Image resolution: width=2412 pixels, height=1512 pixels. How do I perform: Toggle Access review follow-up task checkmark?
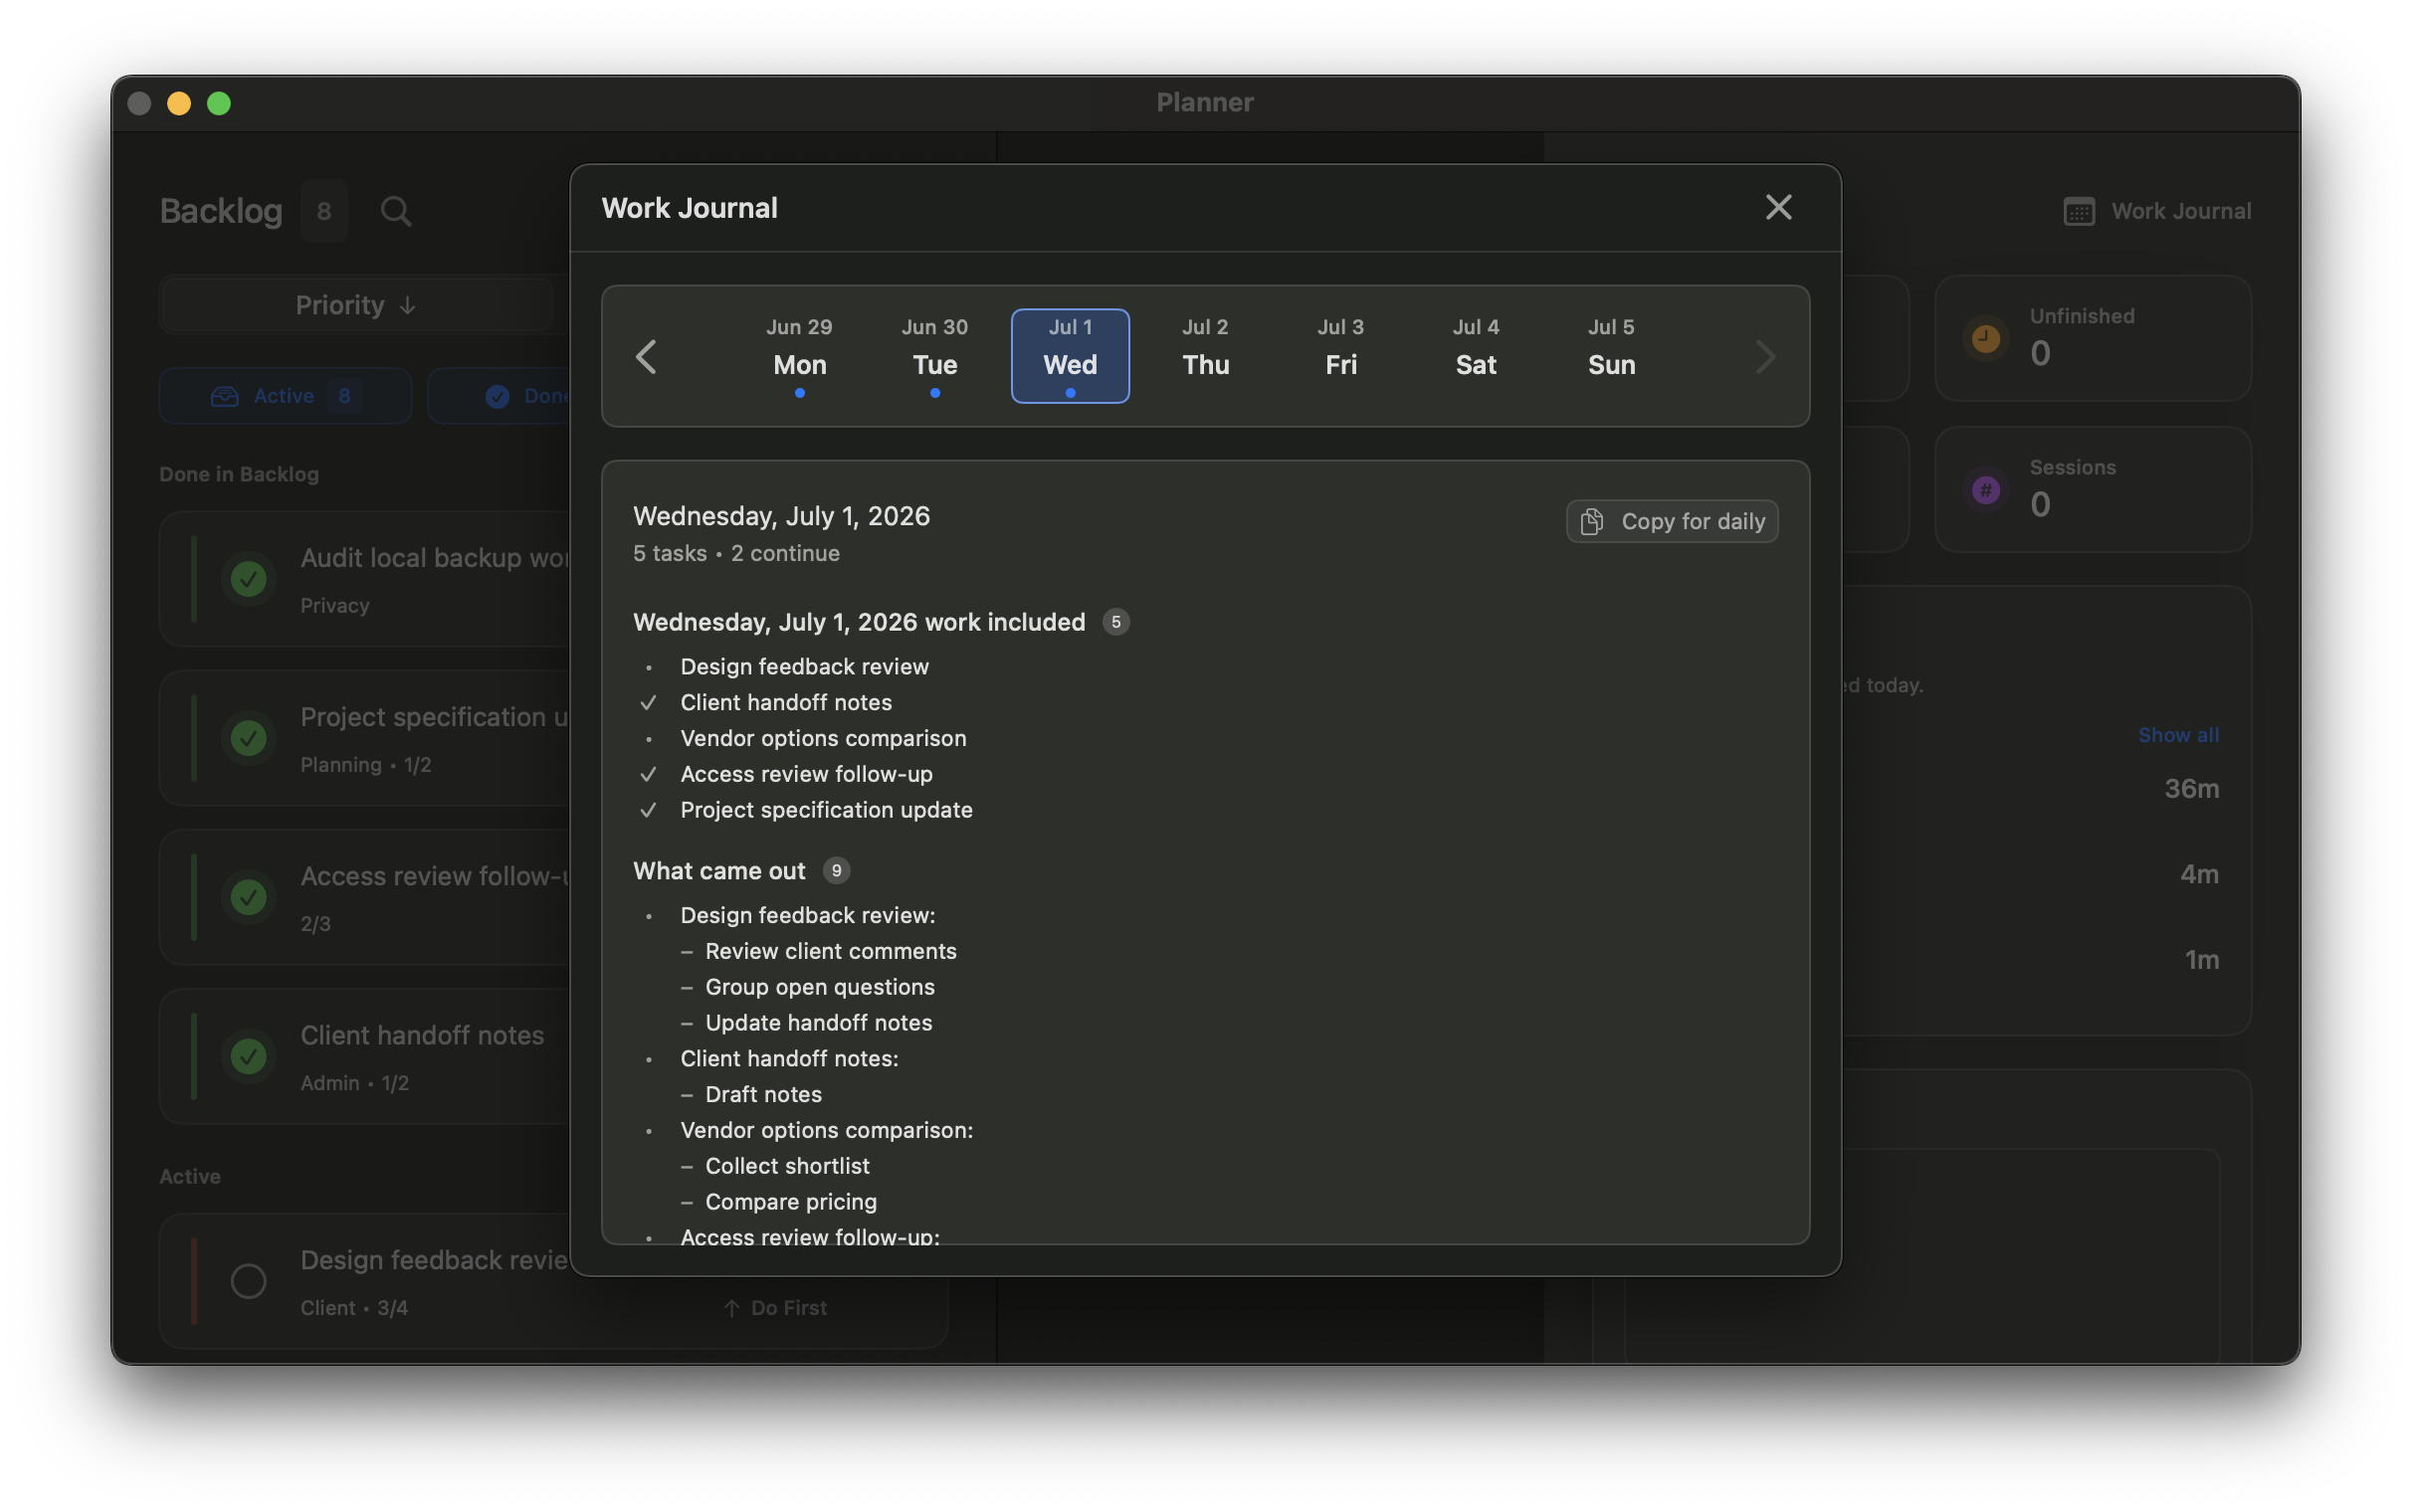coord(248,897)
